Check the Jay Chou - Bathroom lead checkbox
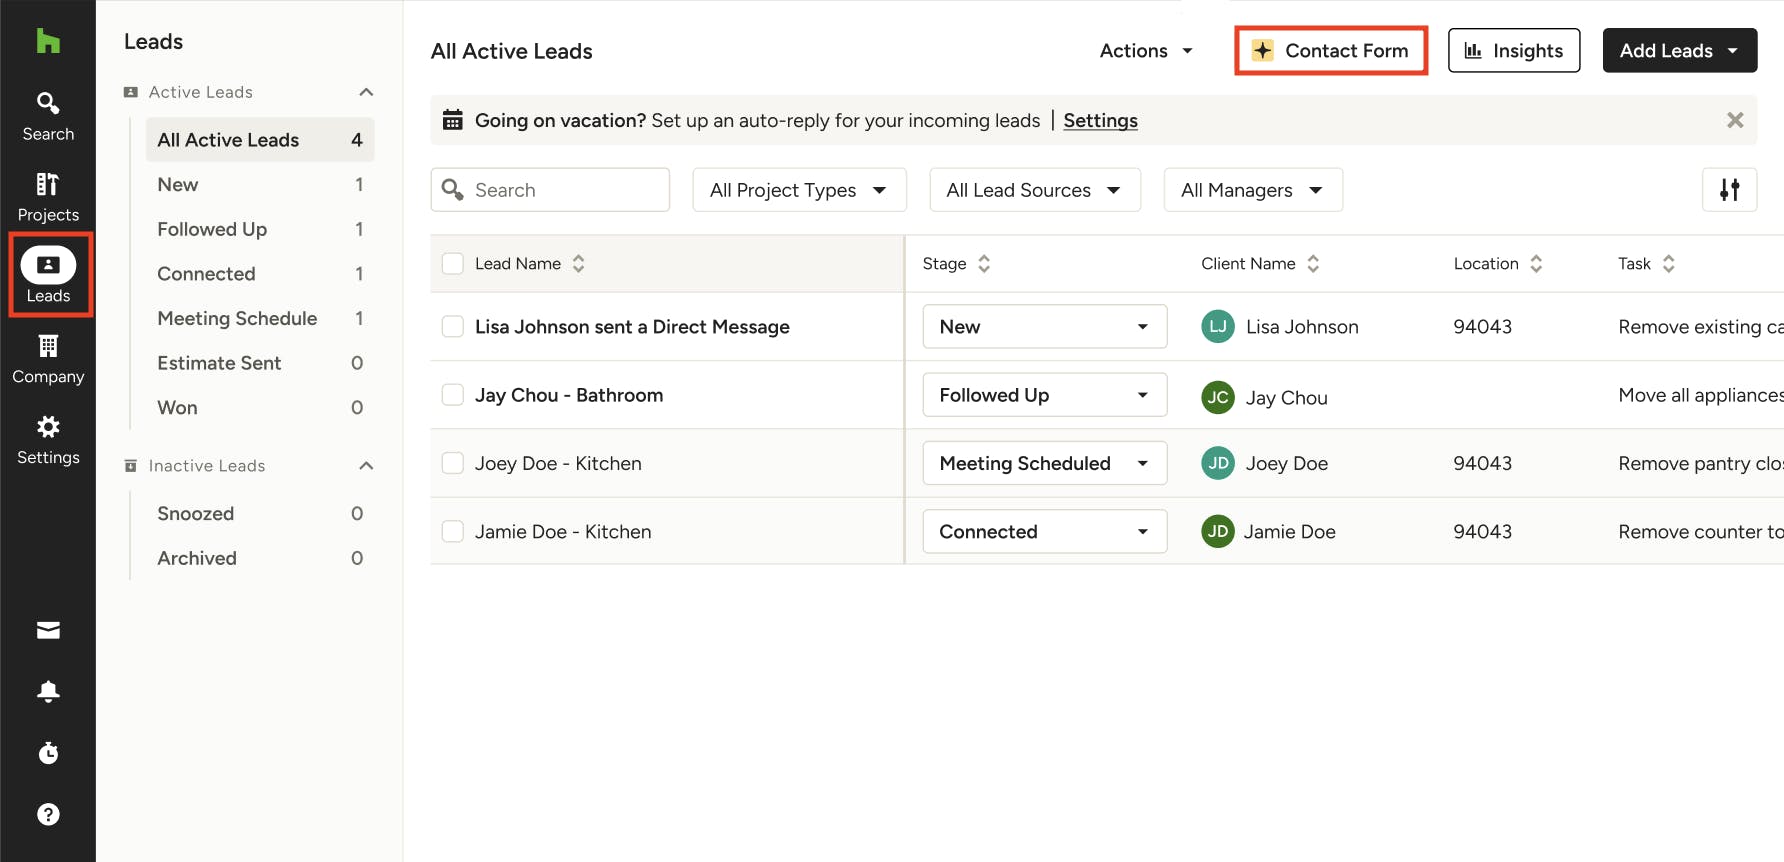Viewport: 1784px width, 862px height. (x=453, y=395)
